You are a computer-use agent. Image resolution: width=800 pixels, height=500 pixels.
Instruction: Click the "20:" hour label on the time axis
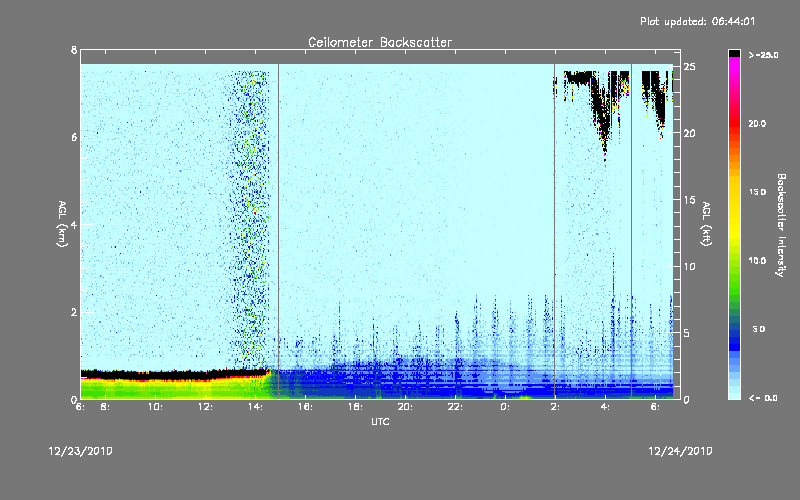pyautogui.click(x=405, y=407)
